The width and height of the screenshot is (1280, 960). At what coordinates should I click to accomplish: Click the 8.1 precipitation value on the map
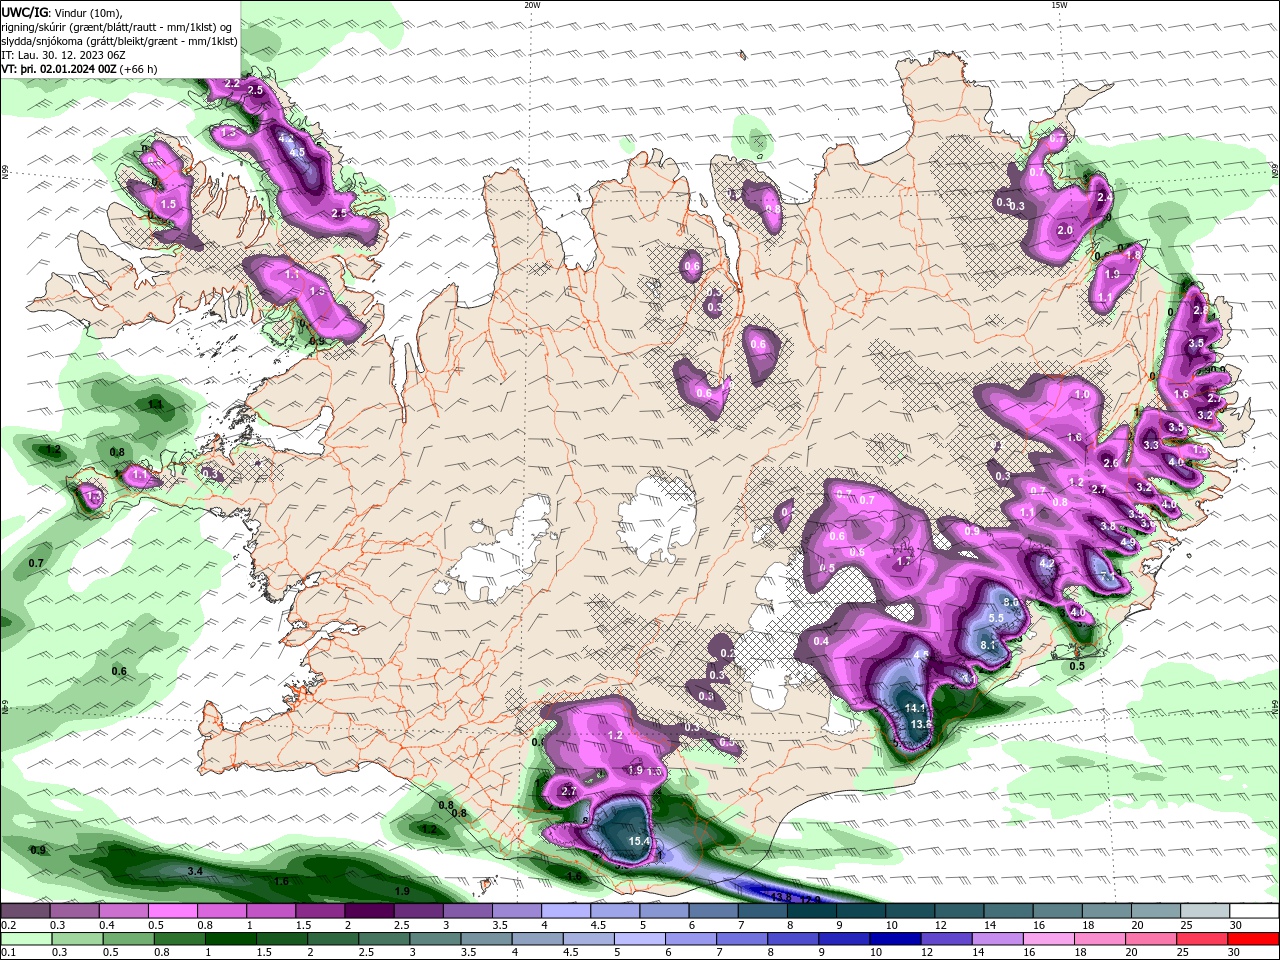click(988, 646)
